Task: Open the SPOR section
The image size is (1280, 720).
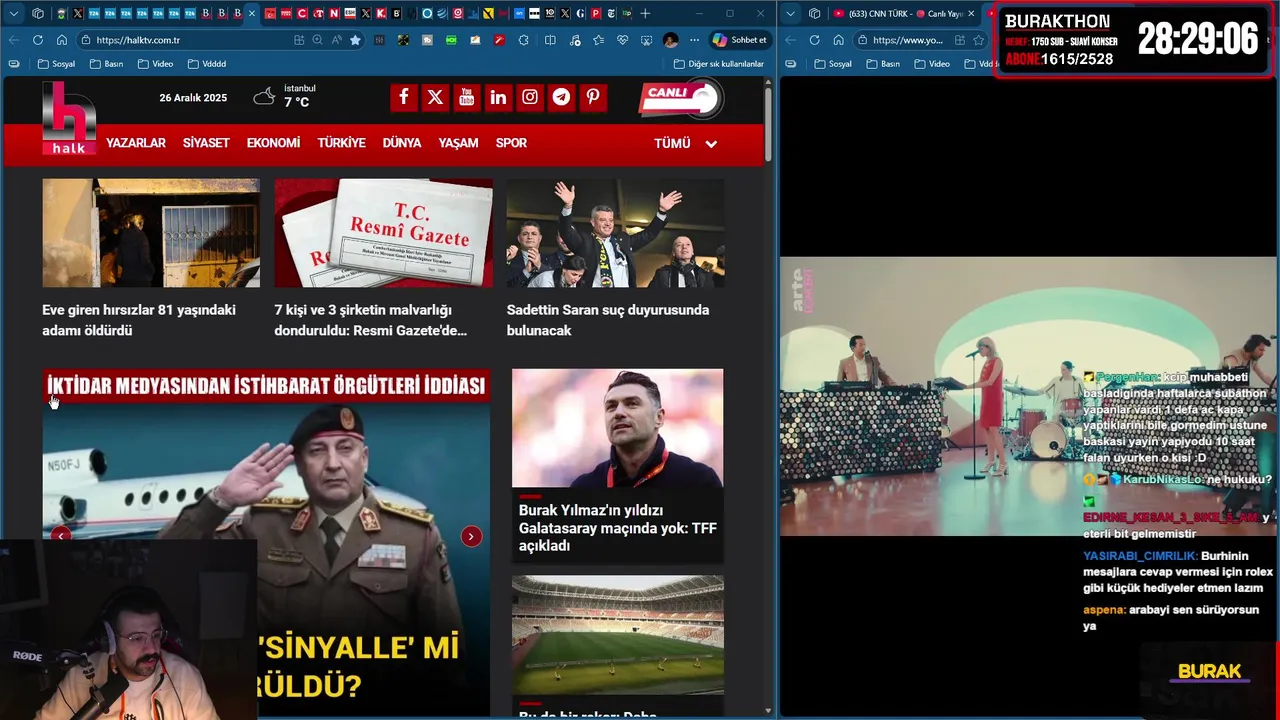Action: coord(511,143)
